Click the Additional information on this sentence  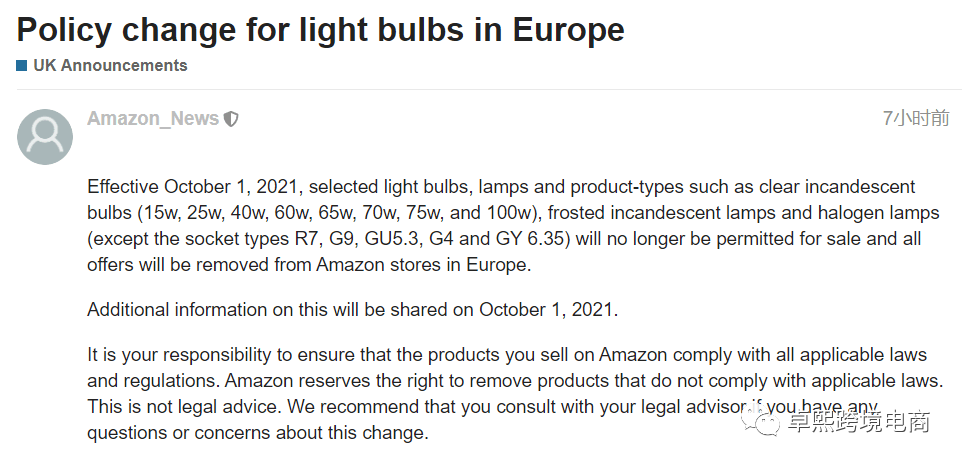(x=352, y=309)
